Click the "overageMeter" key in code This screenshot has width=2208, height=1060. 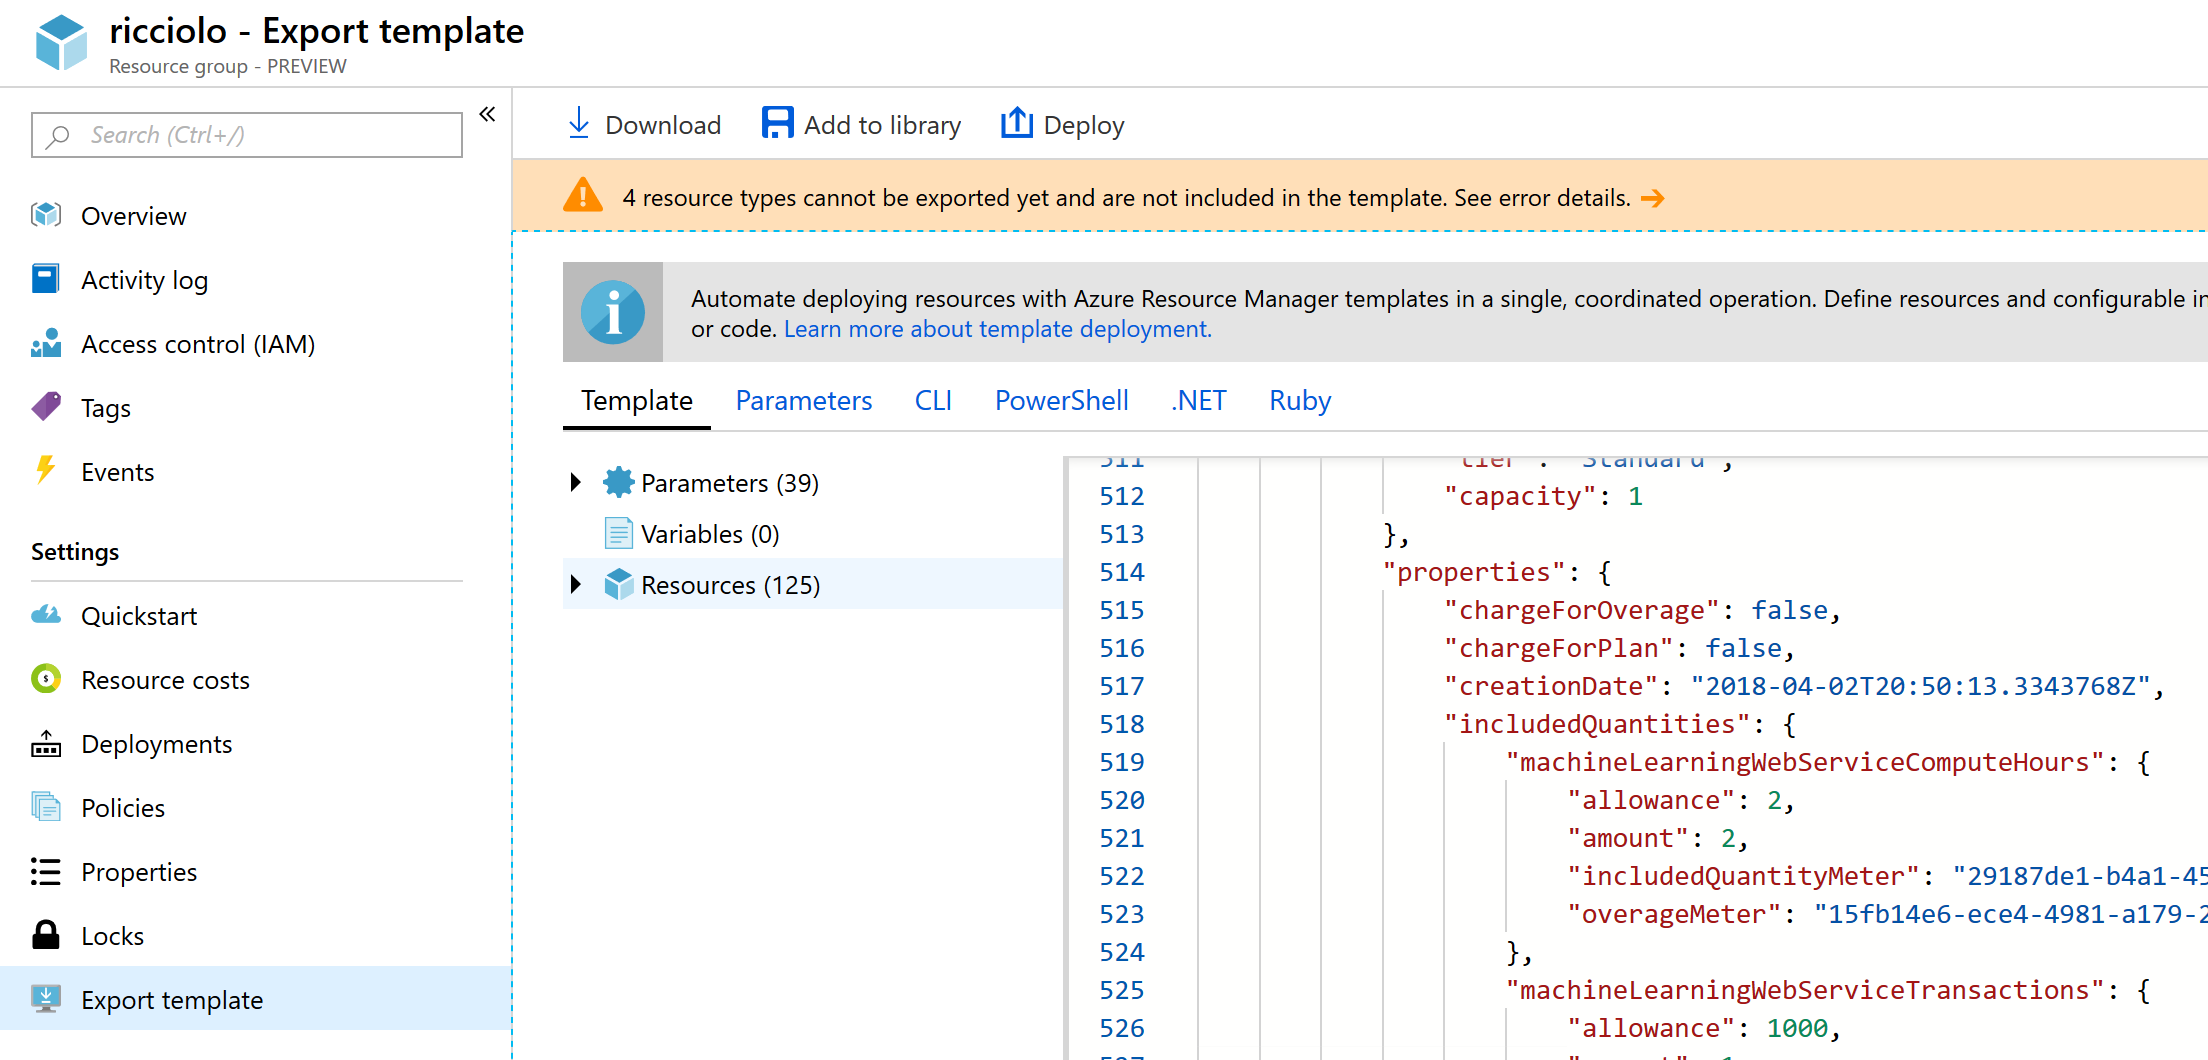coord(1674,914)
